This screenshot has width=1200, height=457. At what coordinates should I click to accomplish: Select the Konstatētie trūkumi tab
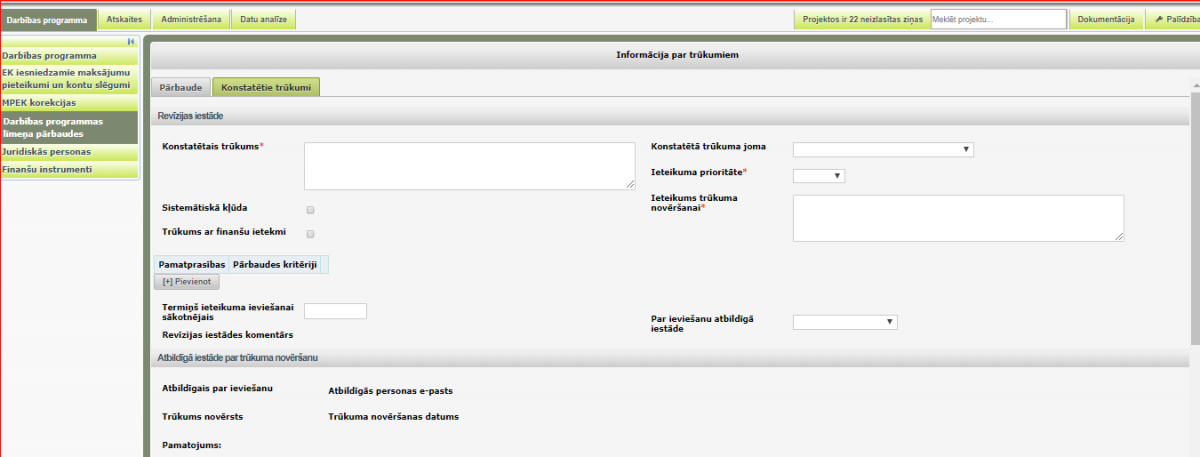[266, 88]
